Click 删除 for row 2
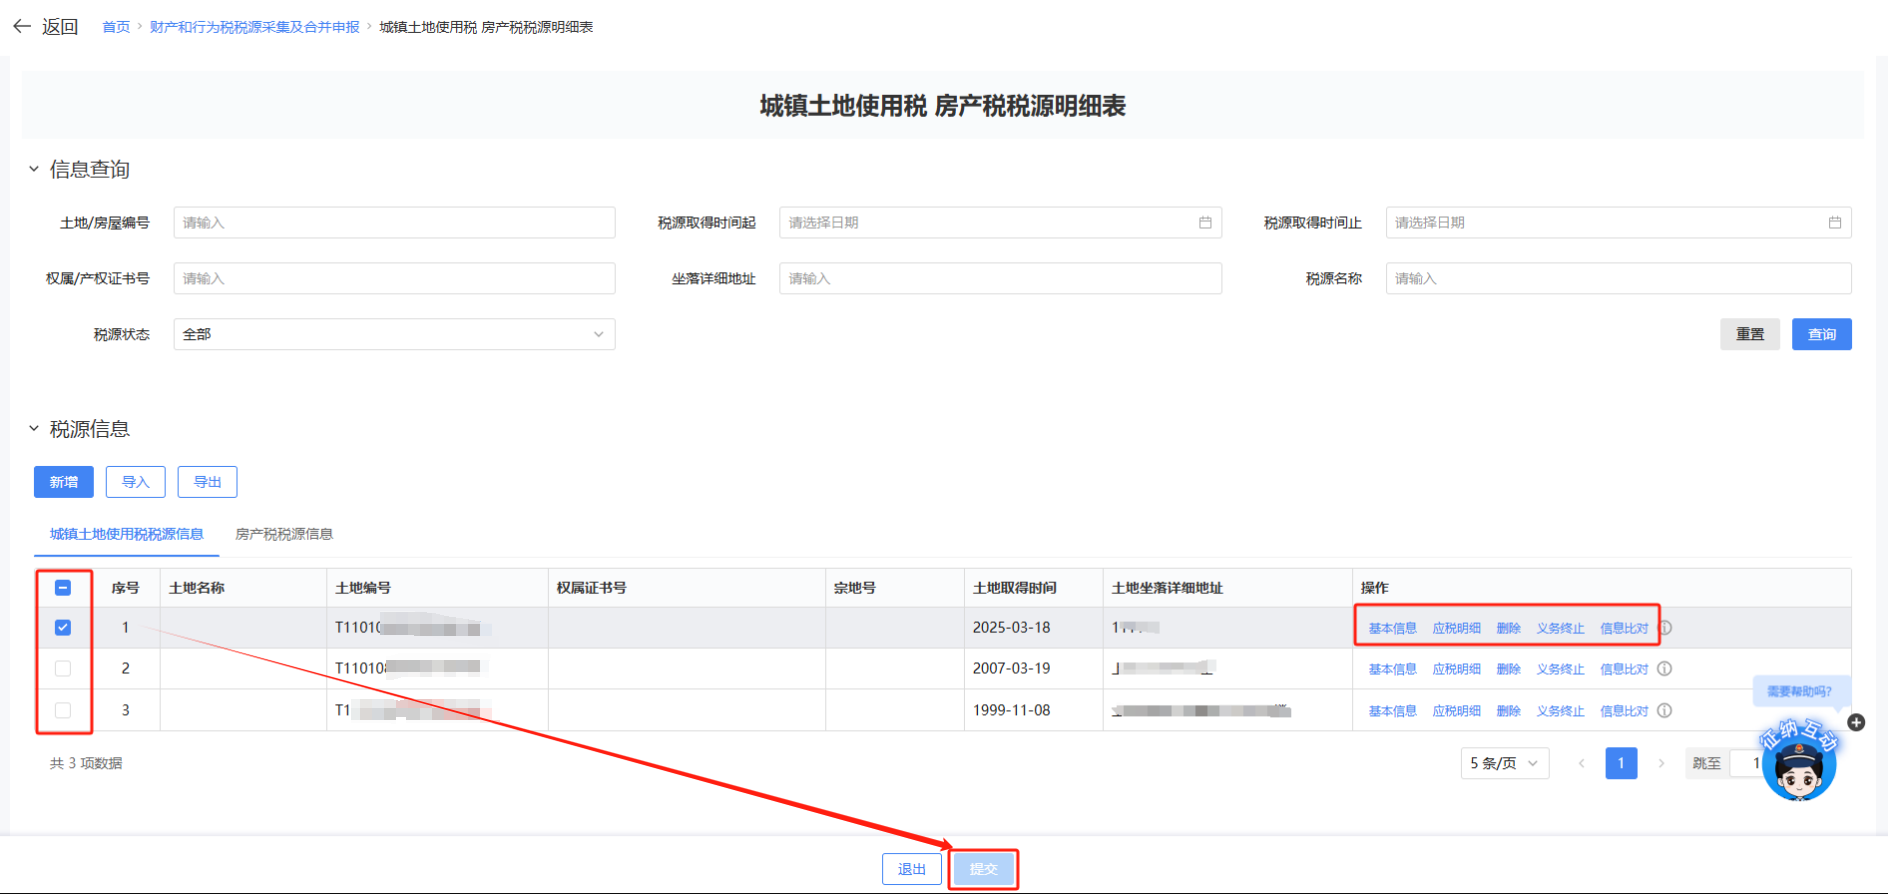Screen dimensions: 1888x894 pyautogui.click(x=1509, y=669)
